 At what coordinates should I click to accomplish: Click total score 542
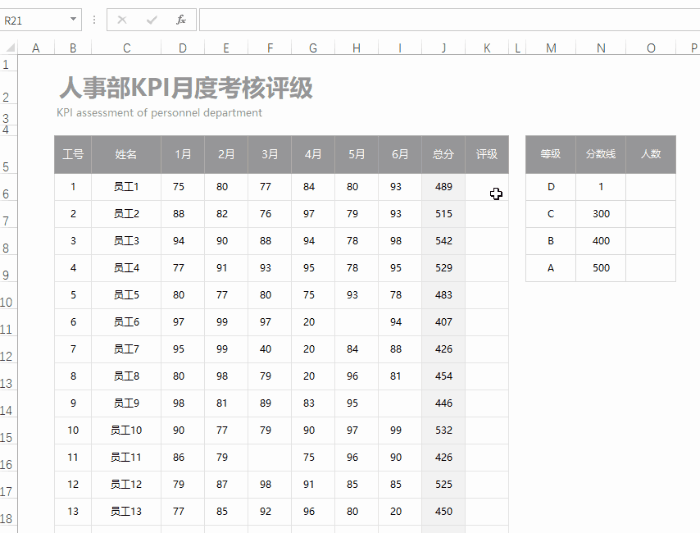point(443,241)
